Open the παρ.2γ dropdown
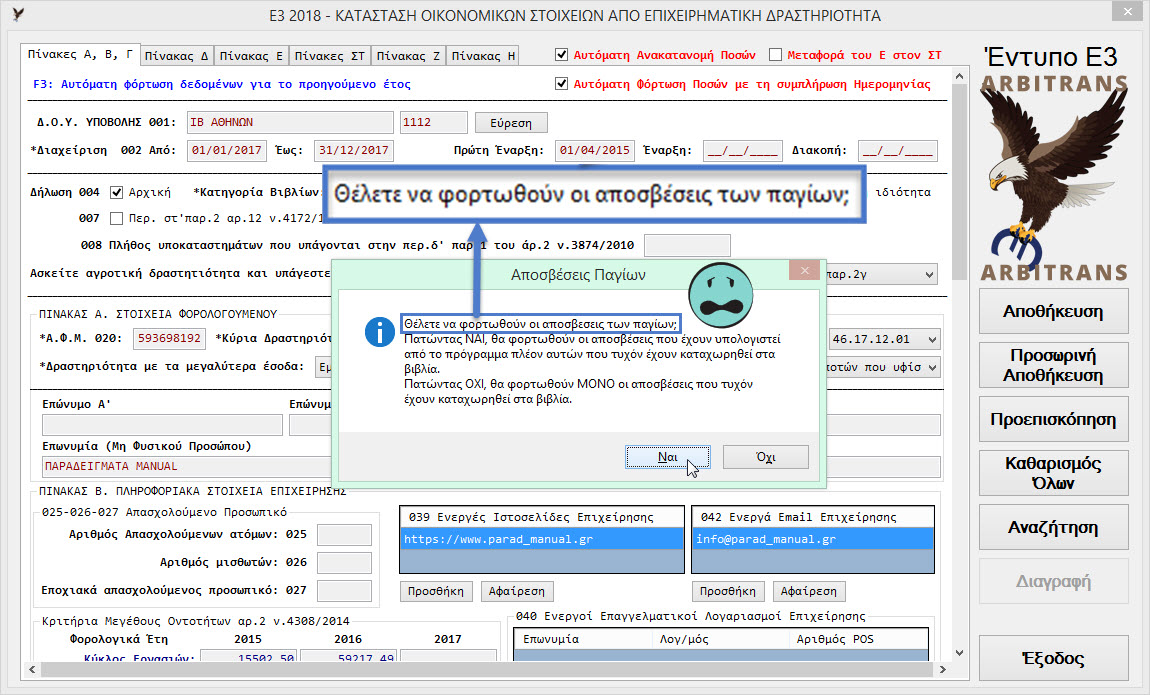1150x695 pixels. tap(929, 274)
